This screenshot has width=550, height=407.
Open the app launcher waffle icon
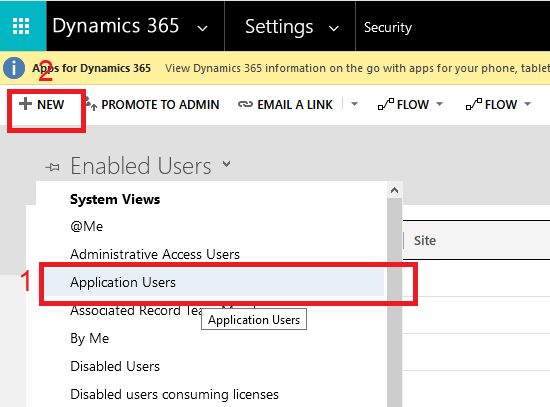click(21, 26)
